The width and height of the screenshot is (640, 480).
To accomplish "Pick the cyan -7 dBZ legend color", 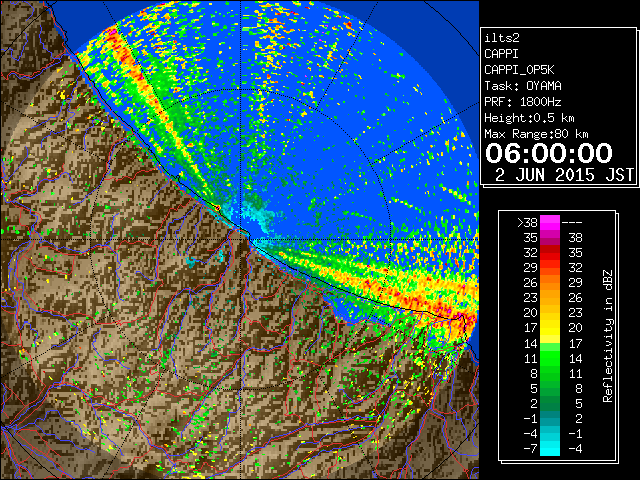I will coord(550,448).
